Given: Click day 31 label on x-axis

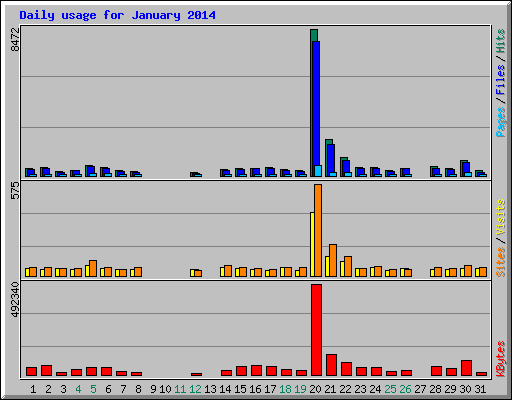Looking at the screenshot, I should 480,389.
